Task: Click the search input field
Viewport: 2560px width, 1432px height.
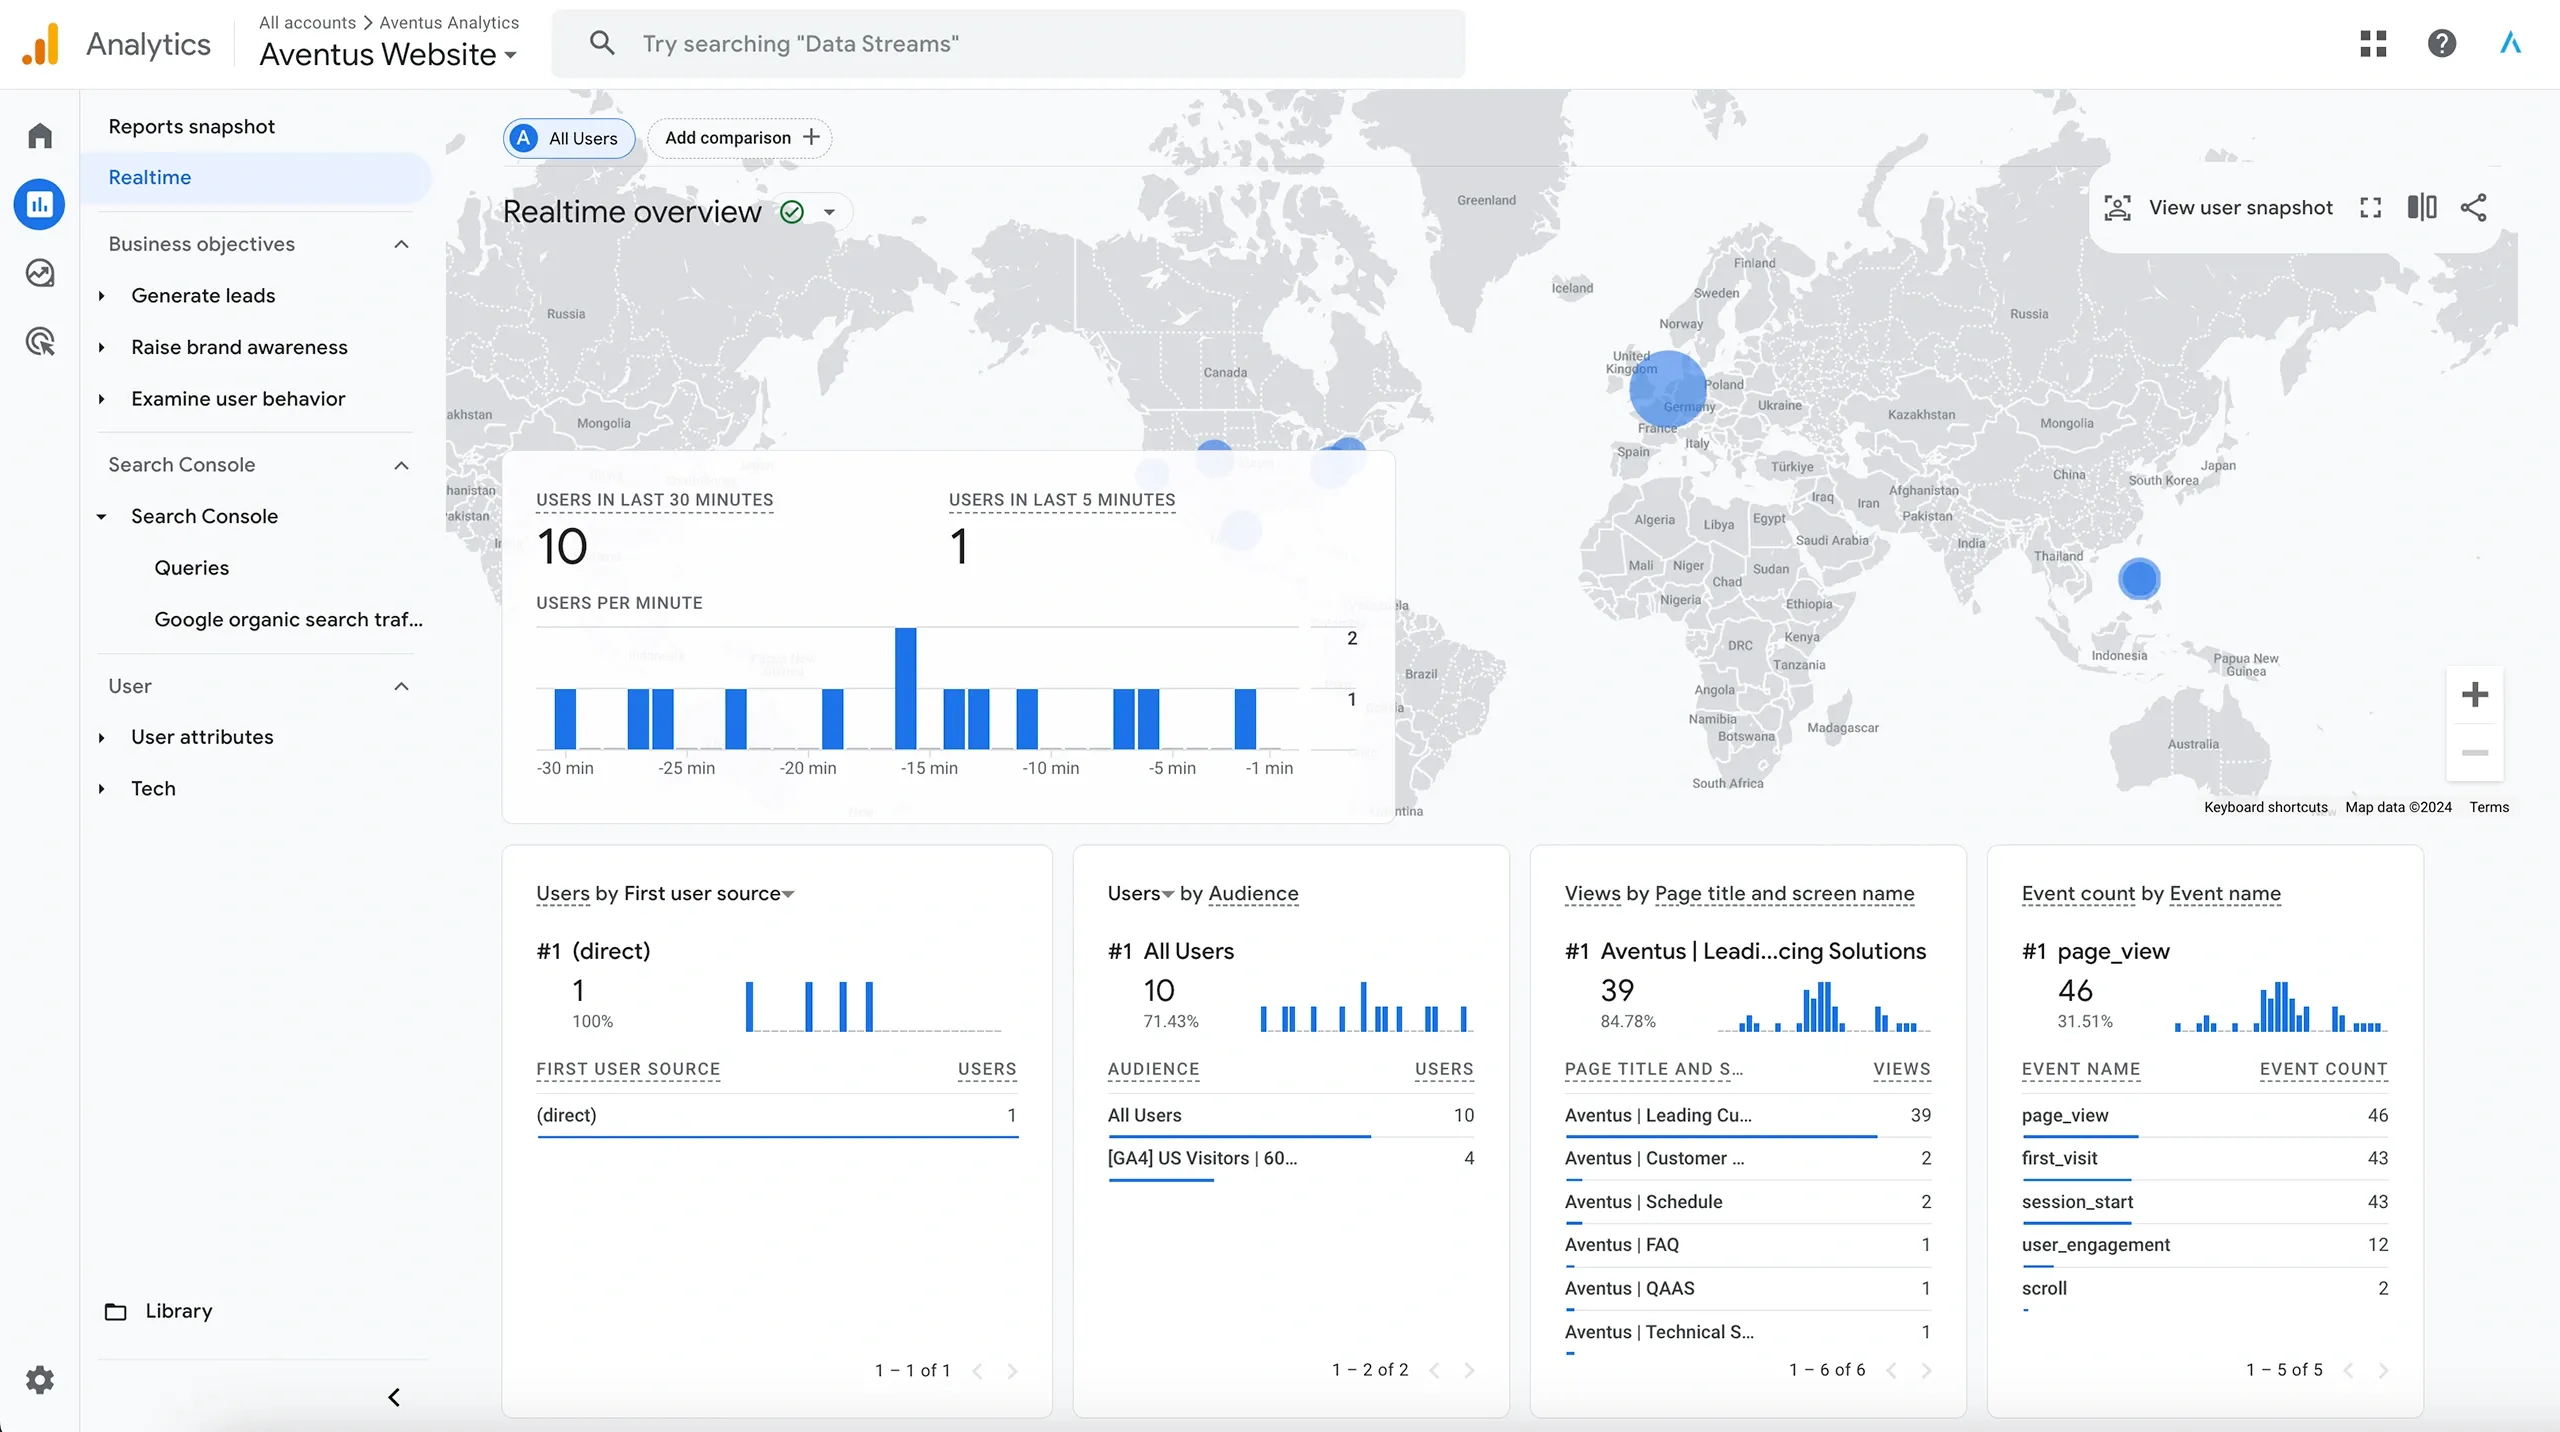Action: pos(1008,43)
